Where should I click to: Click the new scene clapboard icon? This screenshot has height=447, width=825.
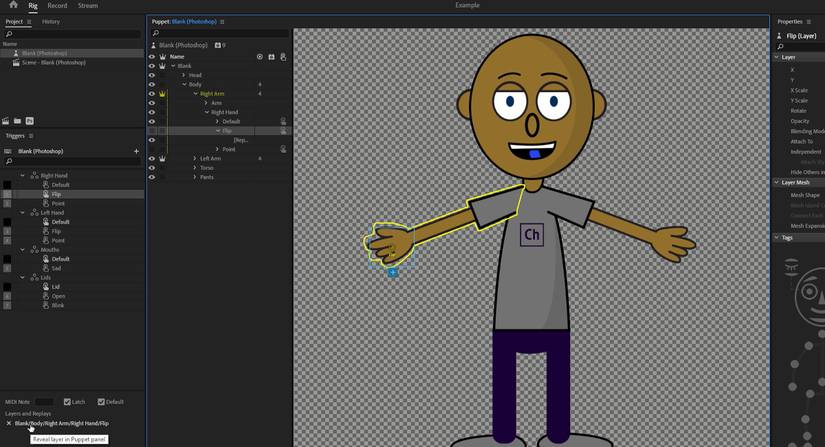click(6, 121)
